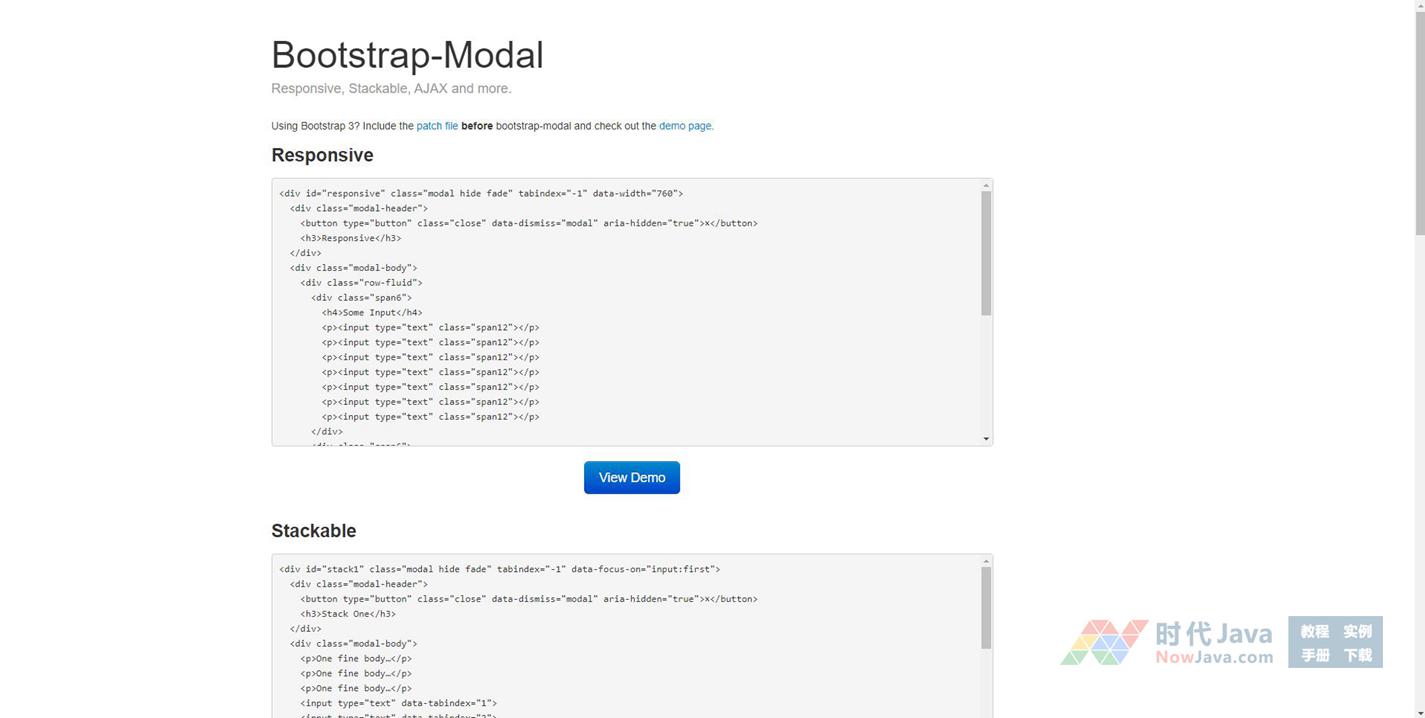Choose the 下载 watermark link
The image size is (1425, 718).
click(x=1357, y=655)
